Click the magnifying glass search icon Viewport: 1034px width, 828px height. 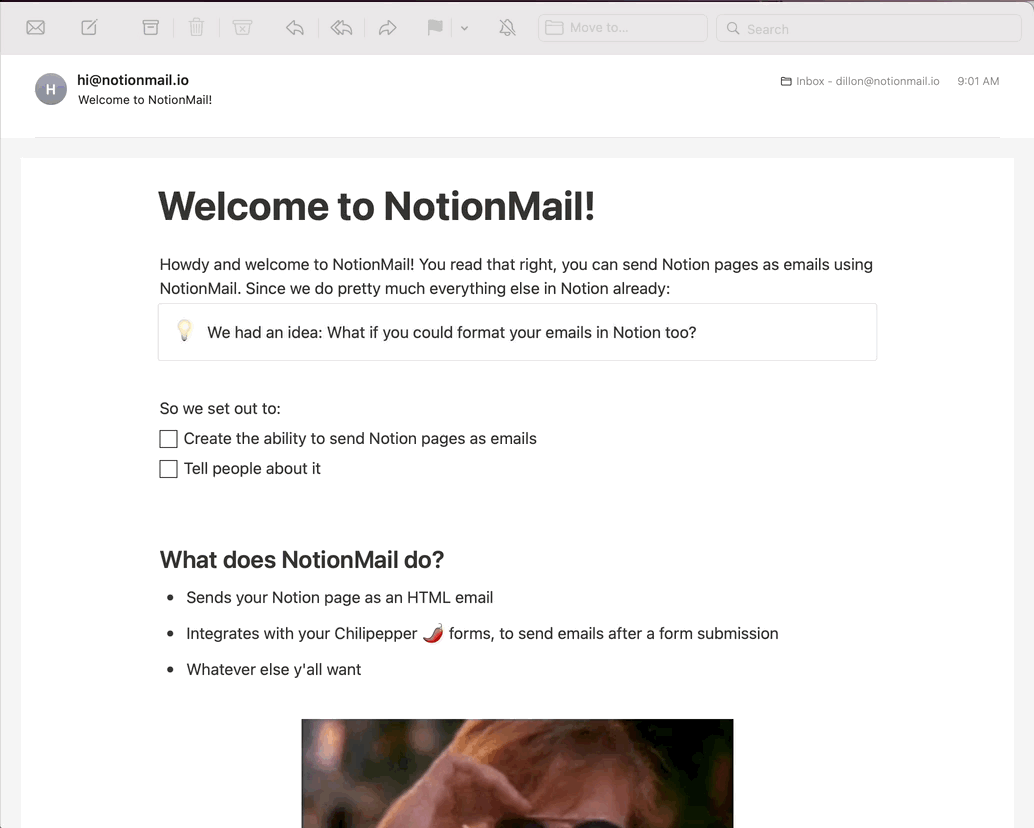pyautogui.click(x=733, y=28)
